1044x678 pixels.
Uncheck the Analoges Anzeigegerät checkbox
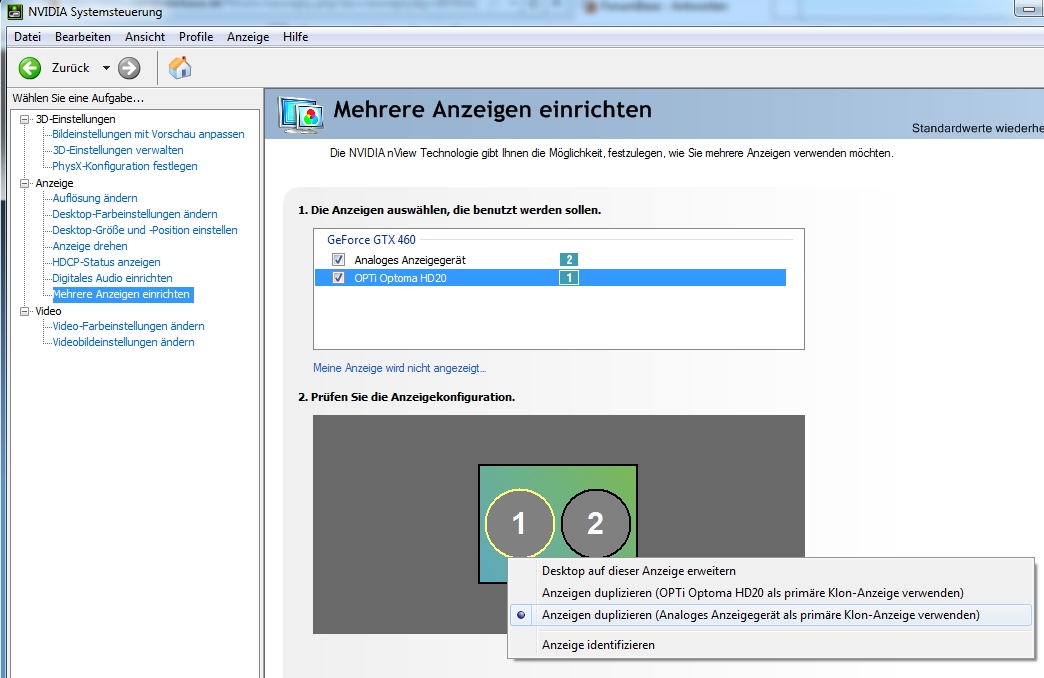point(338,260)
